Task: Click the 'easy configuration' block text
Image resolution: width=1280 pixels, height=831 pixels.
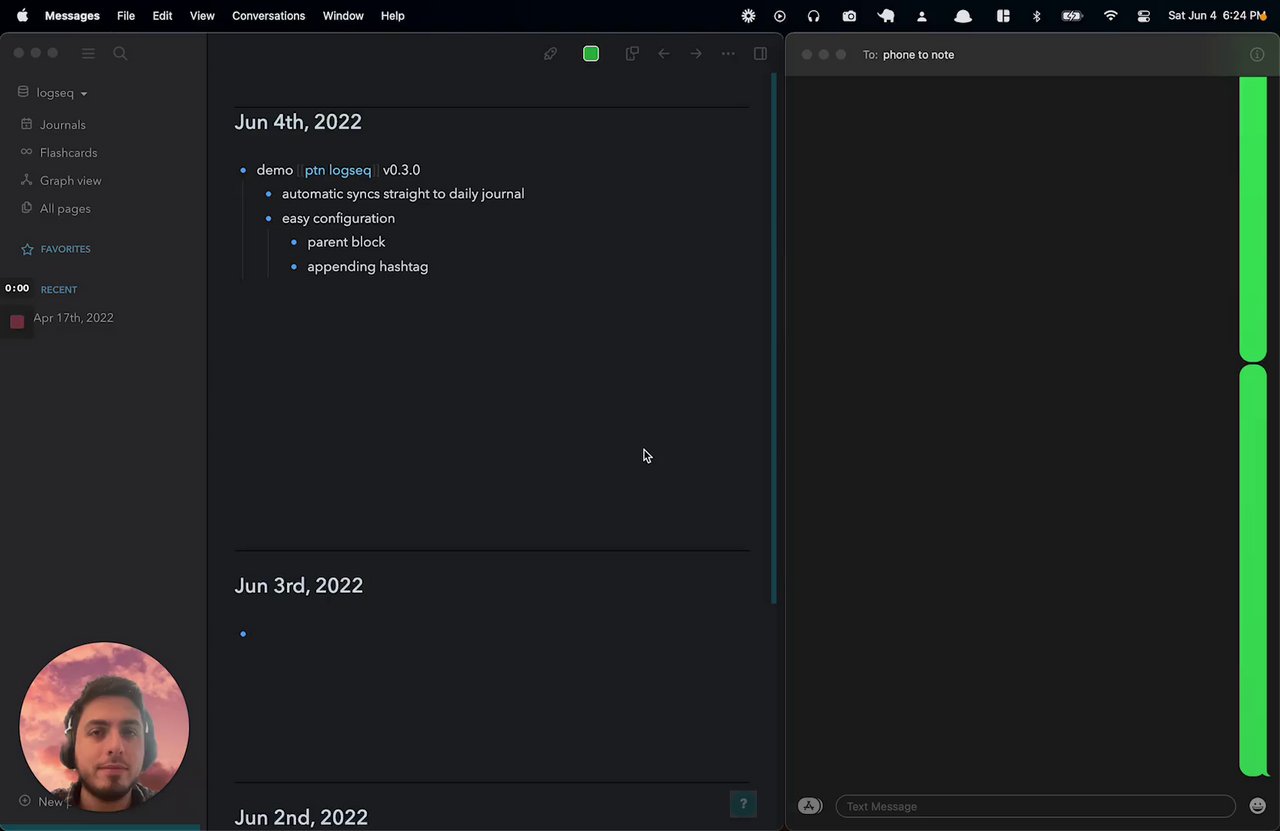Action: [338, 218]
